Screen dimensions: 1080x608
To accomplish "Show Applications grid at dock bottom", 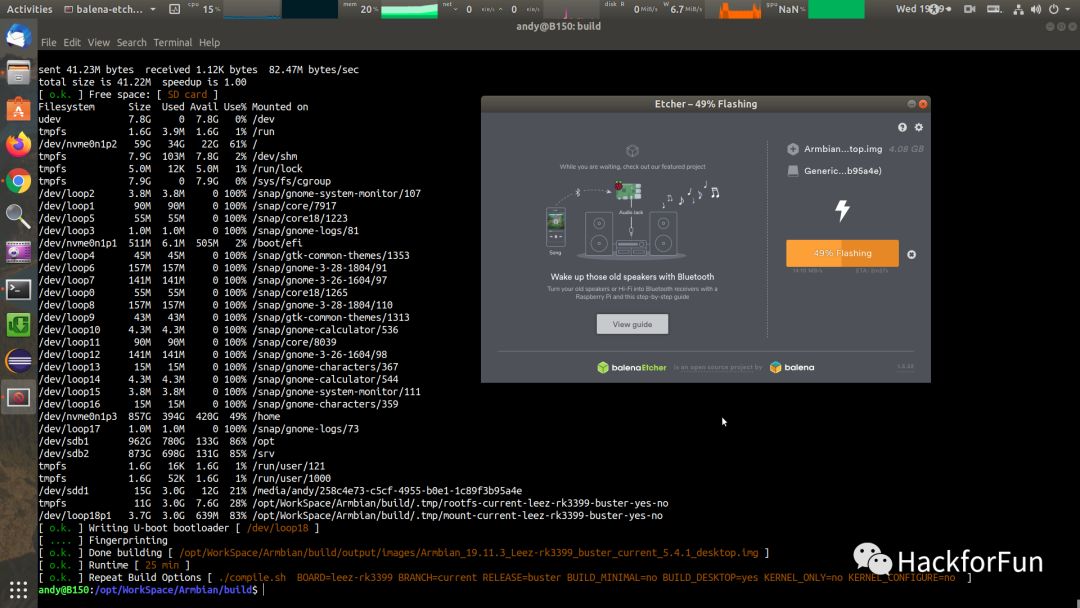I will pos(19,590).
